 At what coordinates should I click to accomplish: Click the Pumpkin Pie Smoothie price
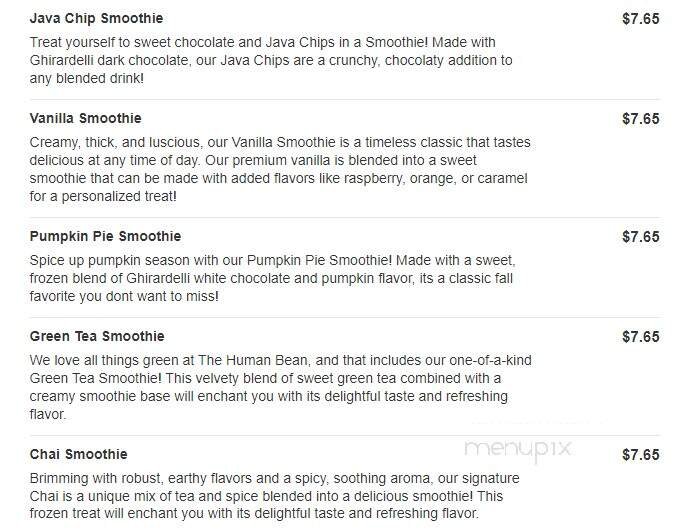[640, 237]
